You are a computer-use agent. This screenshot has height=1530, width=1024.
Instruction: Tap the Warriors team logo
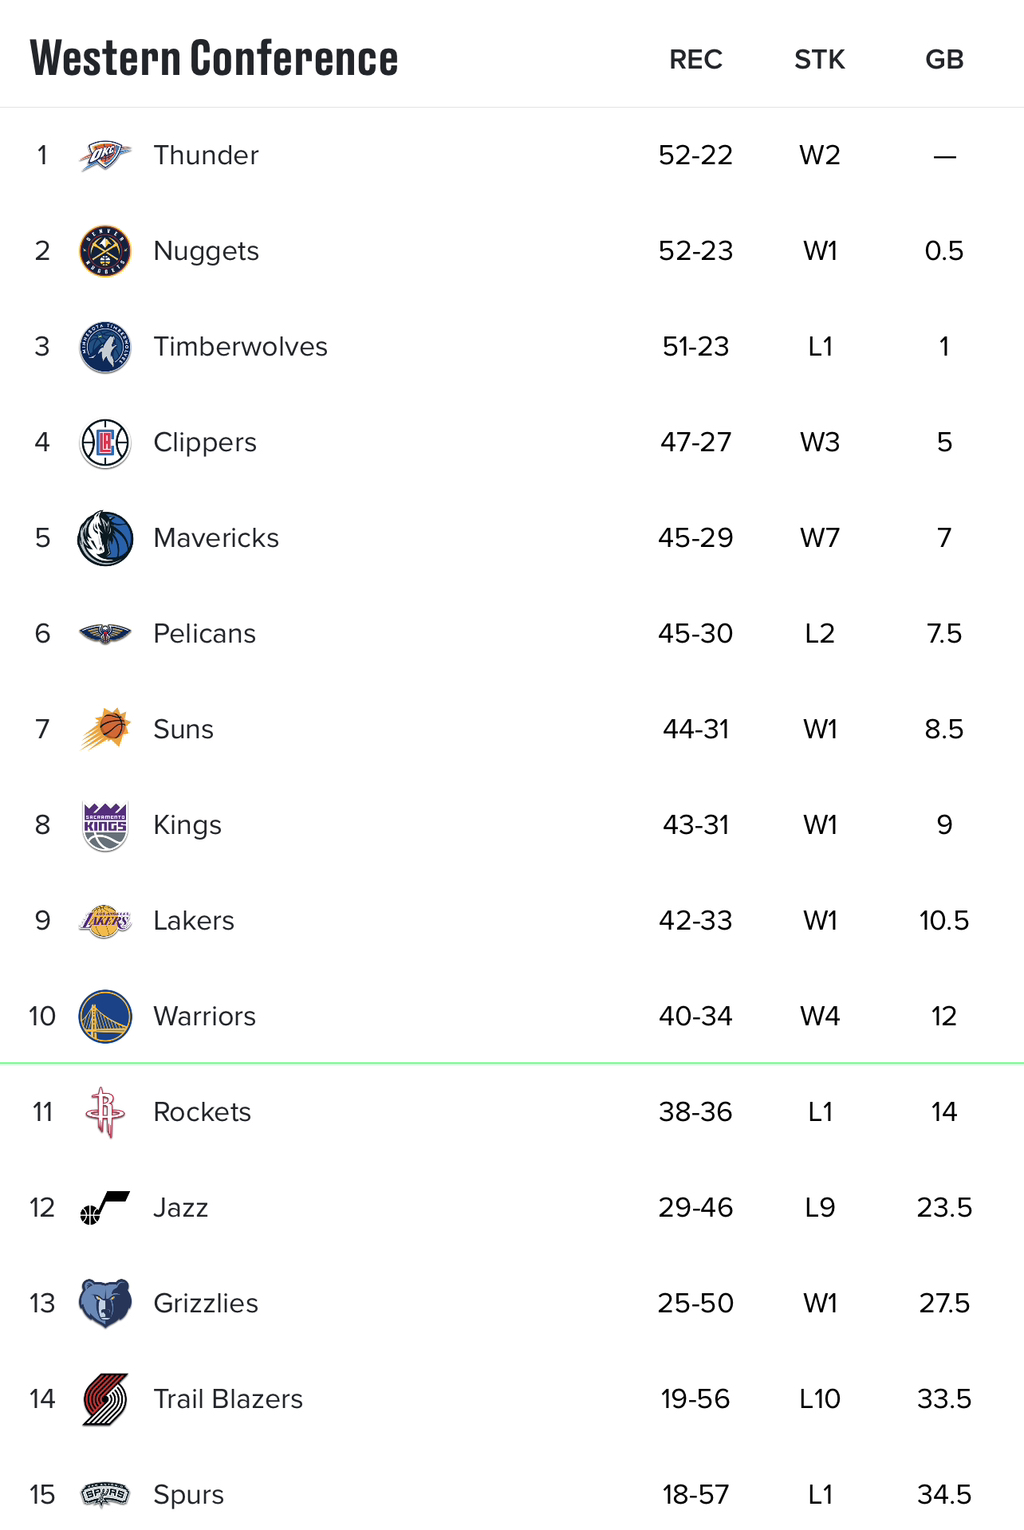click(x=105, y=1016)
